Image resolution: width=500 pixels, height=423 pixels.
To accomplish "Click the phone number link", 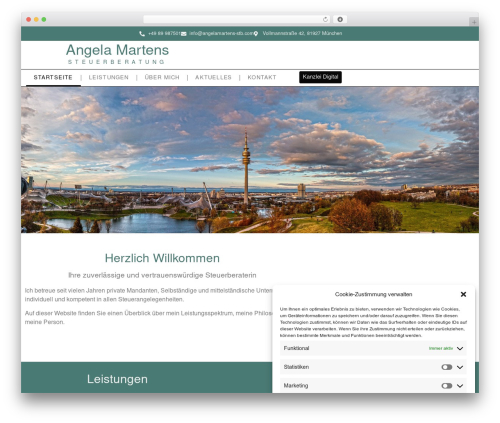I will click(164, 33).
